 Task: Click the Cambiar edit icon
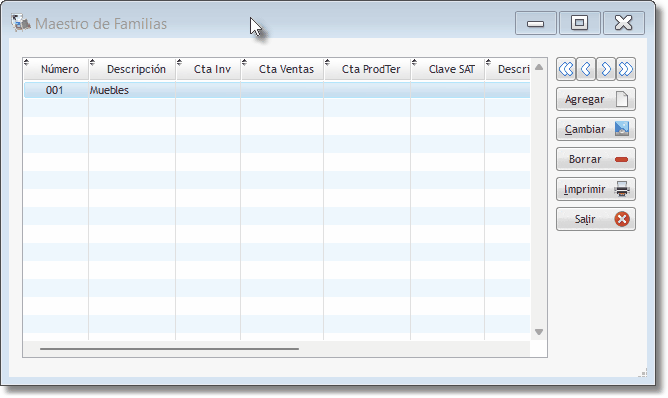622,129
